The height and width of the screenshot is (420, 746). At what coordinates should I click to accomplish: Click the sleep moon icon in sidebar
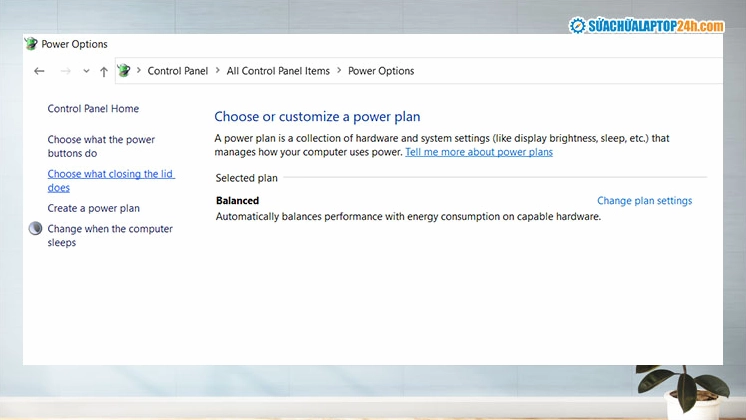(x=35, y=229)
